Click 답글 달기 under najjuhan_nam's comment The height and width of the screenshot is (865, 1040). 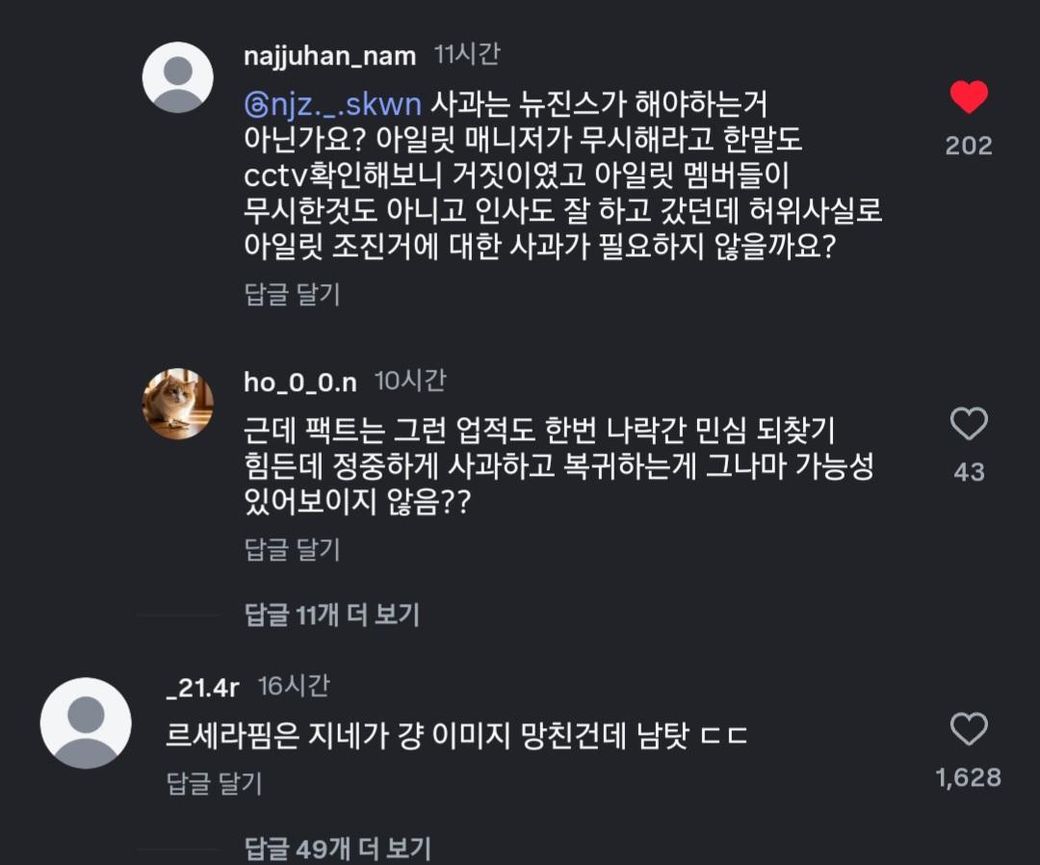click(292, 295)
